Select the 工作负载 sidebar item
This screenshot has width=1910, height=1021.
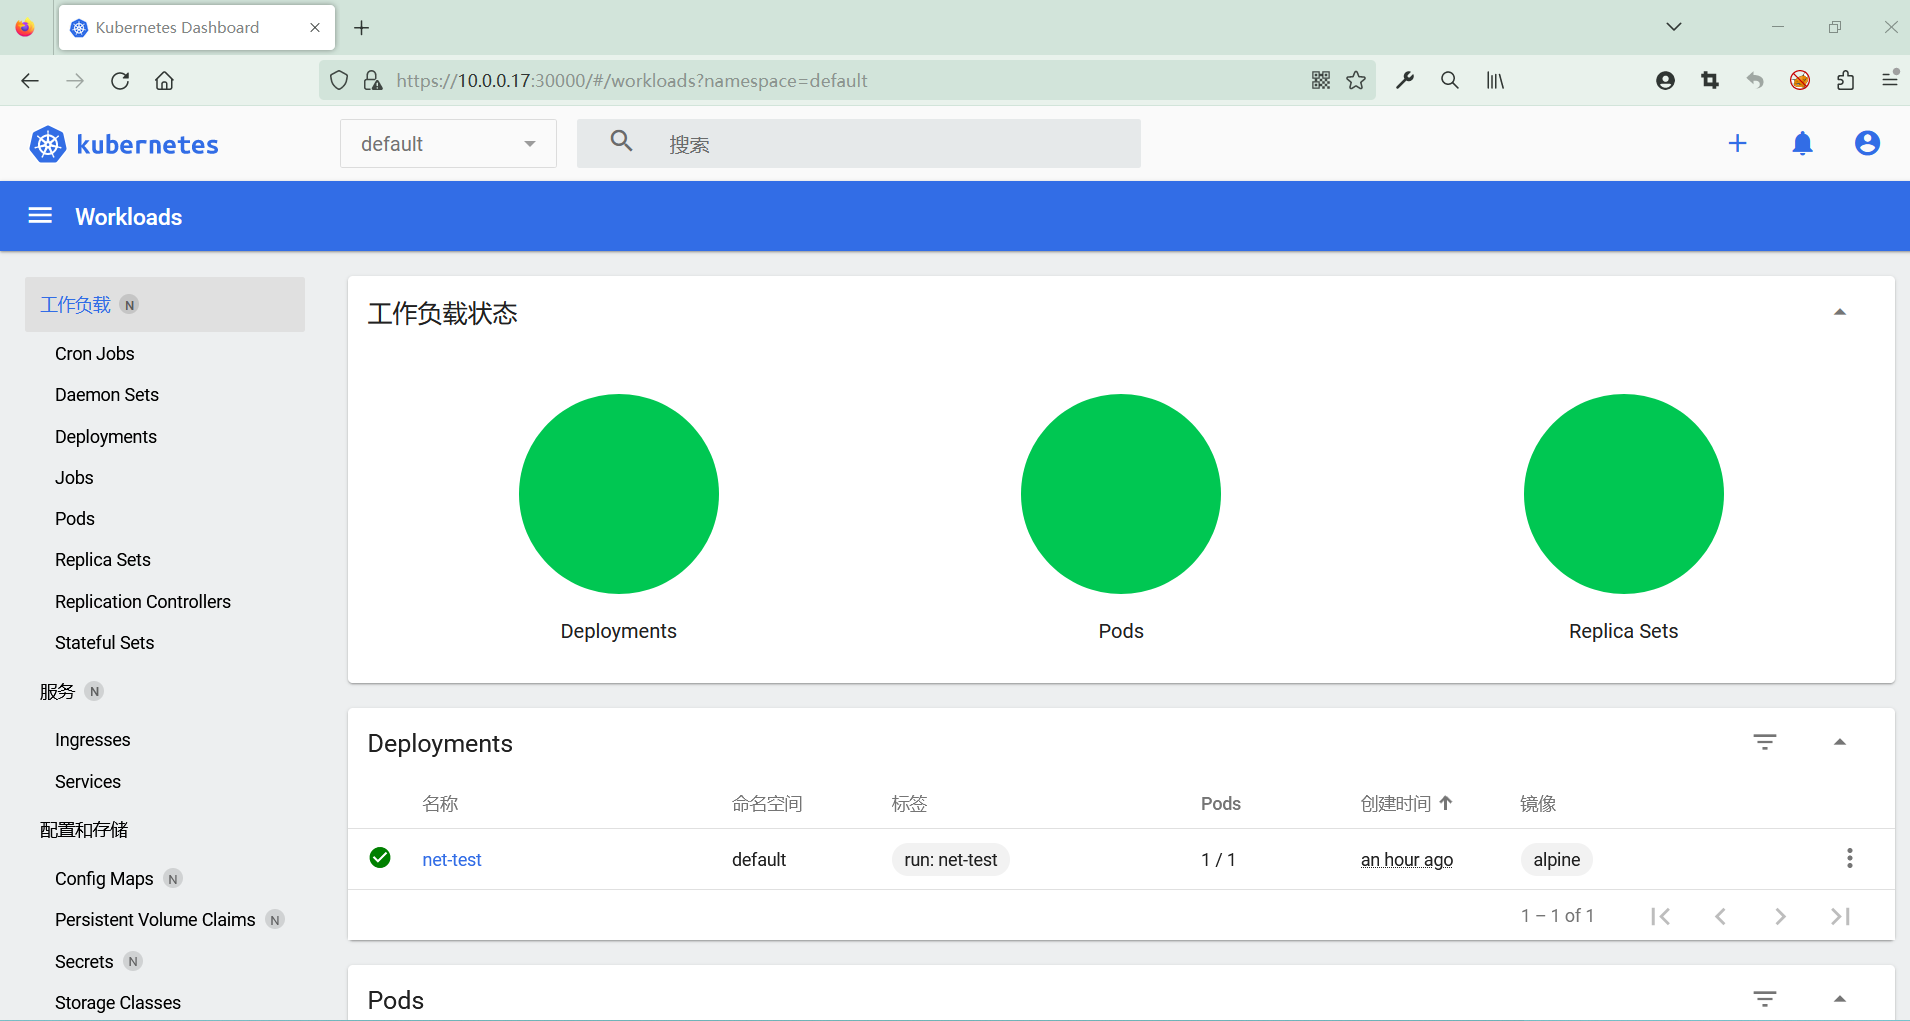(x=165, y=304)
